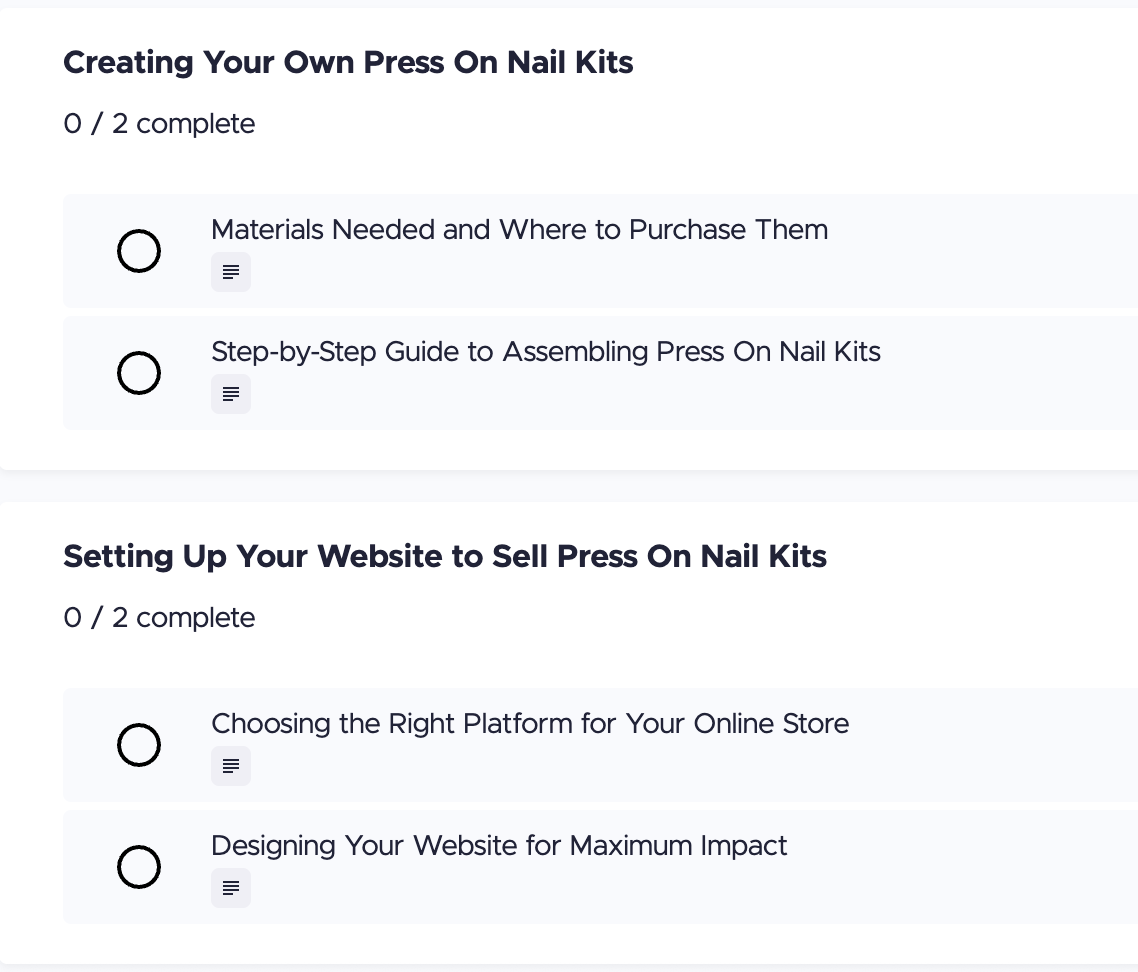Click the document icon below Step-by-Step Guide lesson

(231, 393)
